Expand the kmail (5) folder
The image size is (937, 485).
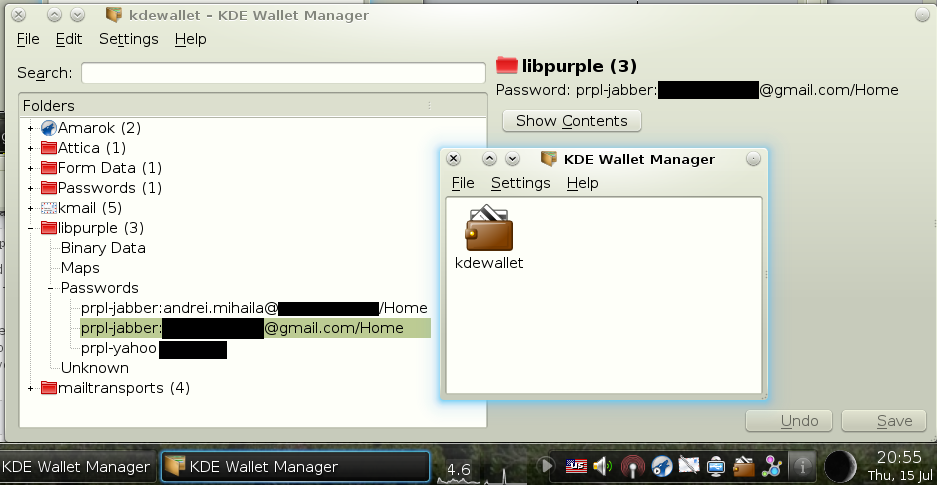[30, 208]
